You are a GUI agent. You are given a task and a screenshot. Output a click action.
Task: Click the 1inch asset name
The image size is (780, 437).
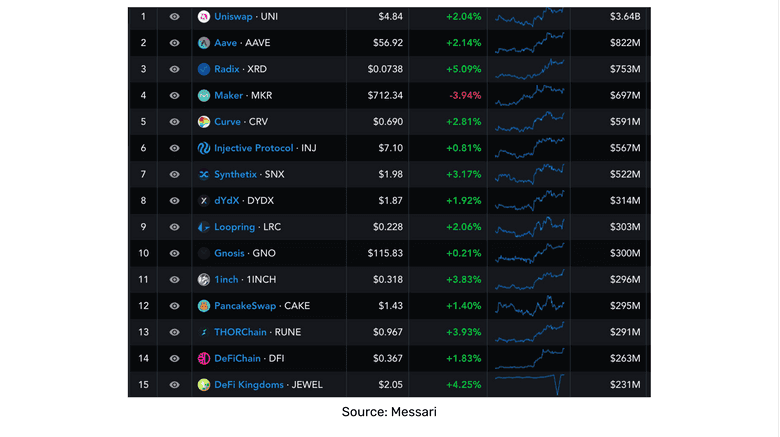tap(227, 280)
